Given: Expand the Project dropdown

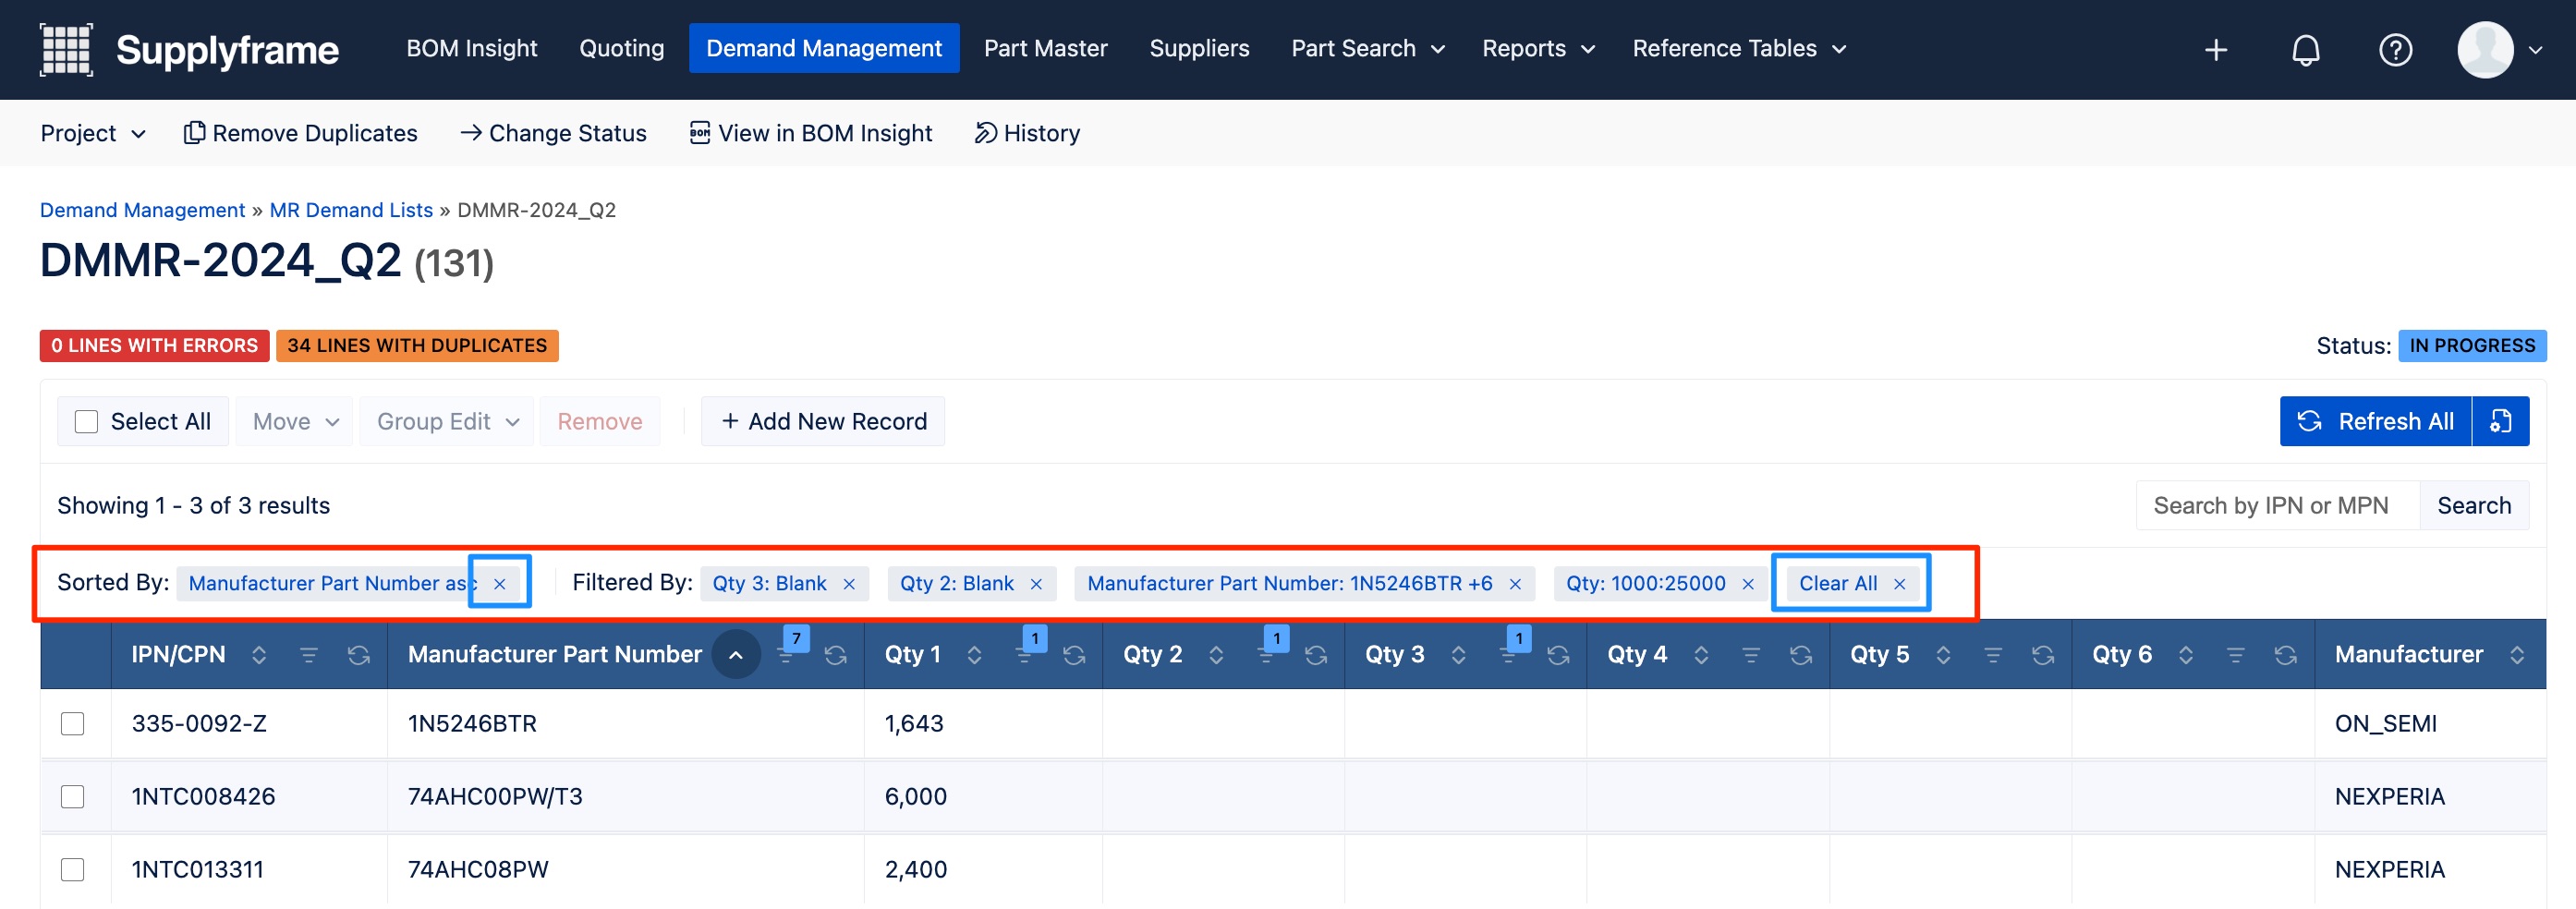Looking at the screenshot, I should (x=93, y=133).
